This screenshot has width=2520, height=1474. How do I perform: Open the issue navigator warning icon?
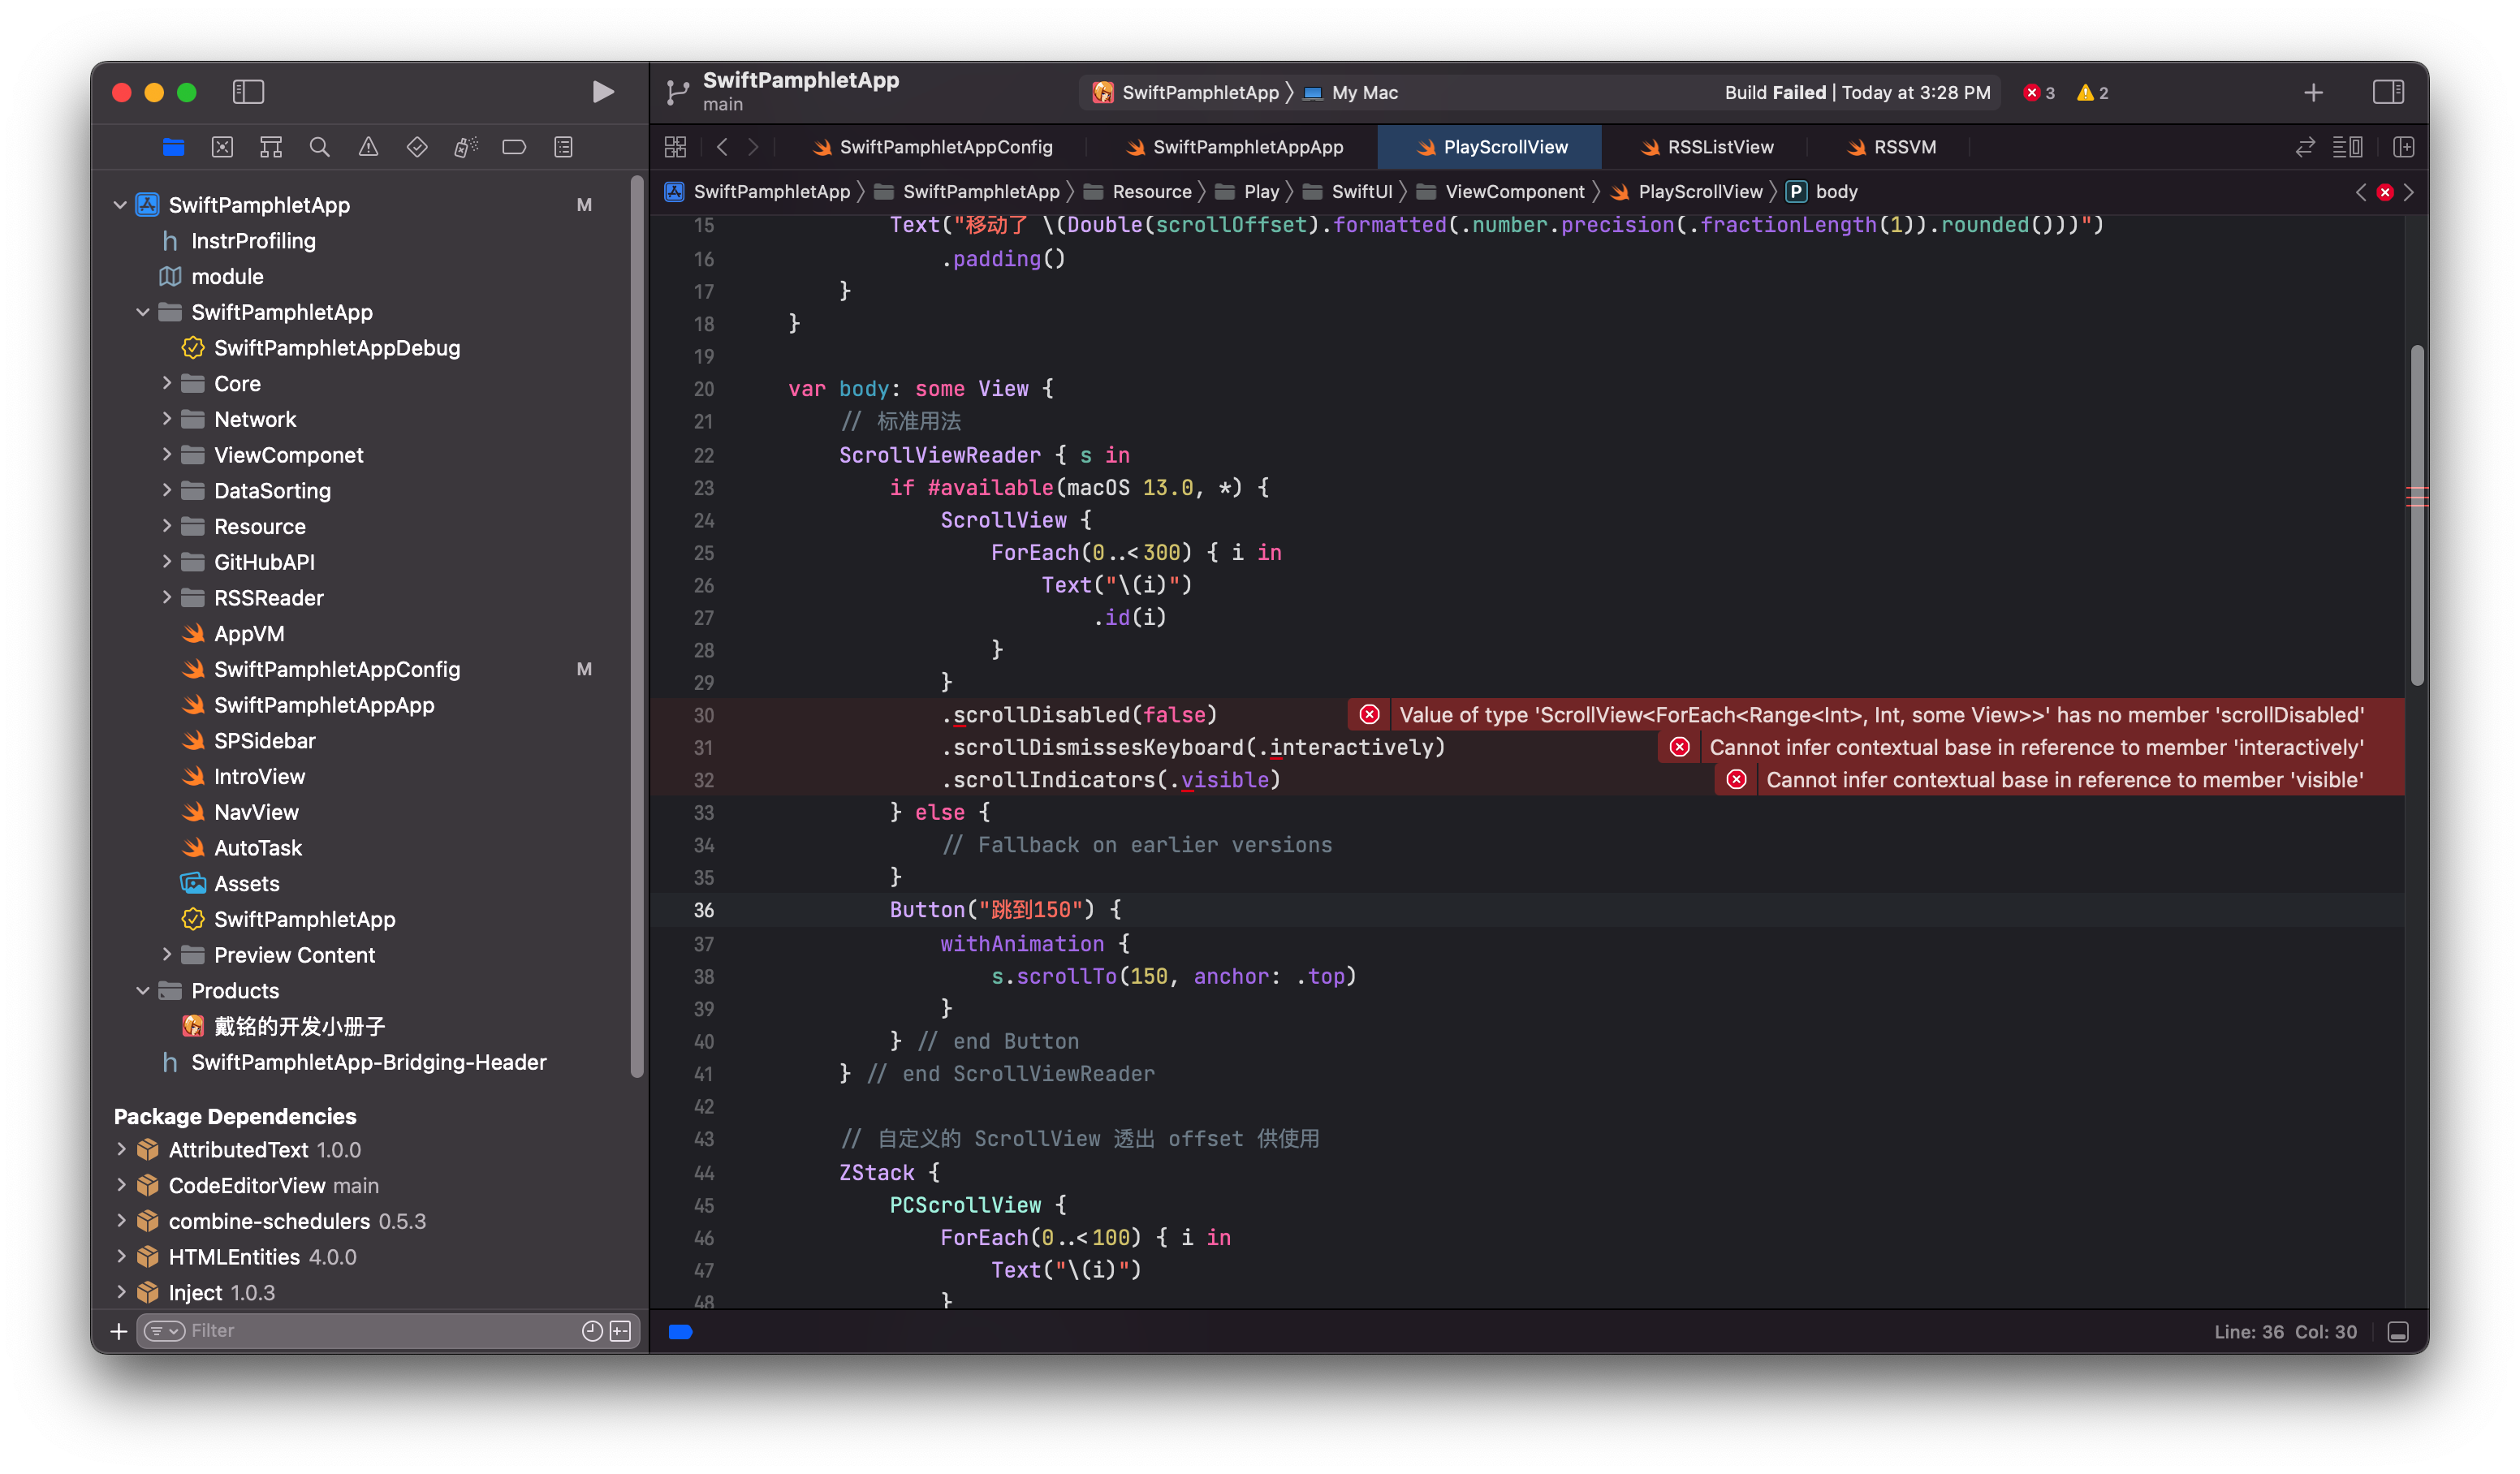368,147
